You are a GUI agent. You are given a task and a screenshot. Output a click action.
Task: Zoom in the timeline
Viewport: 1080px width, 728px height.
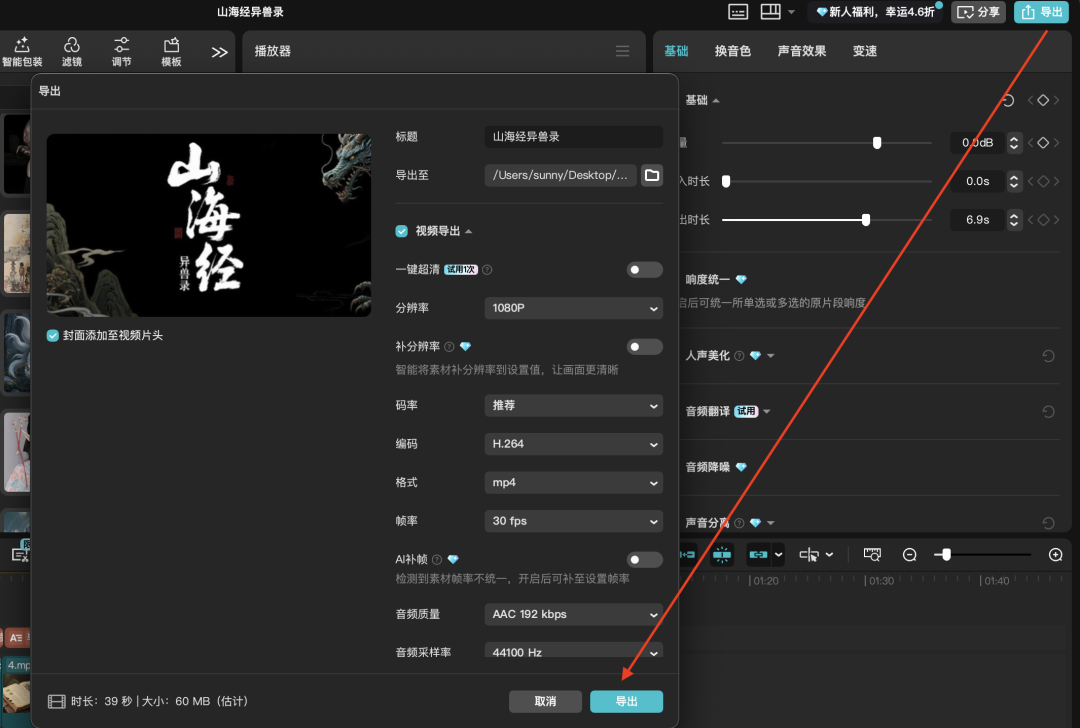1055,555
